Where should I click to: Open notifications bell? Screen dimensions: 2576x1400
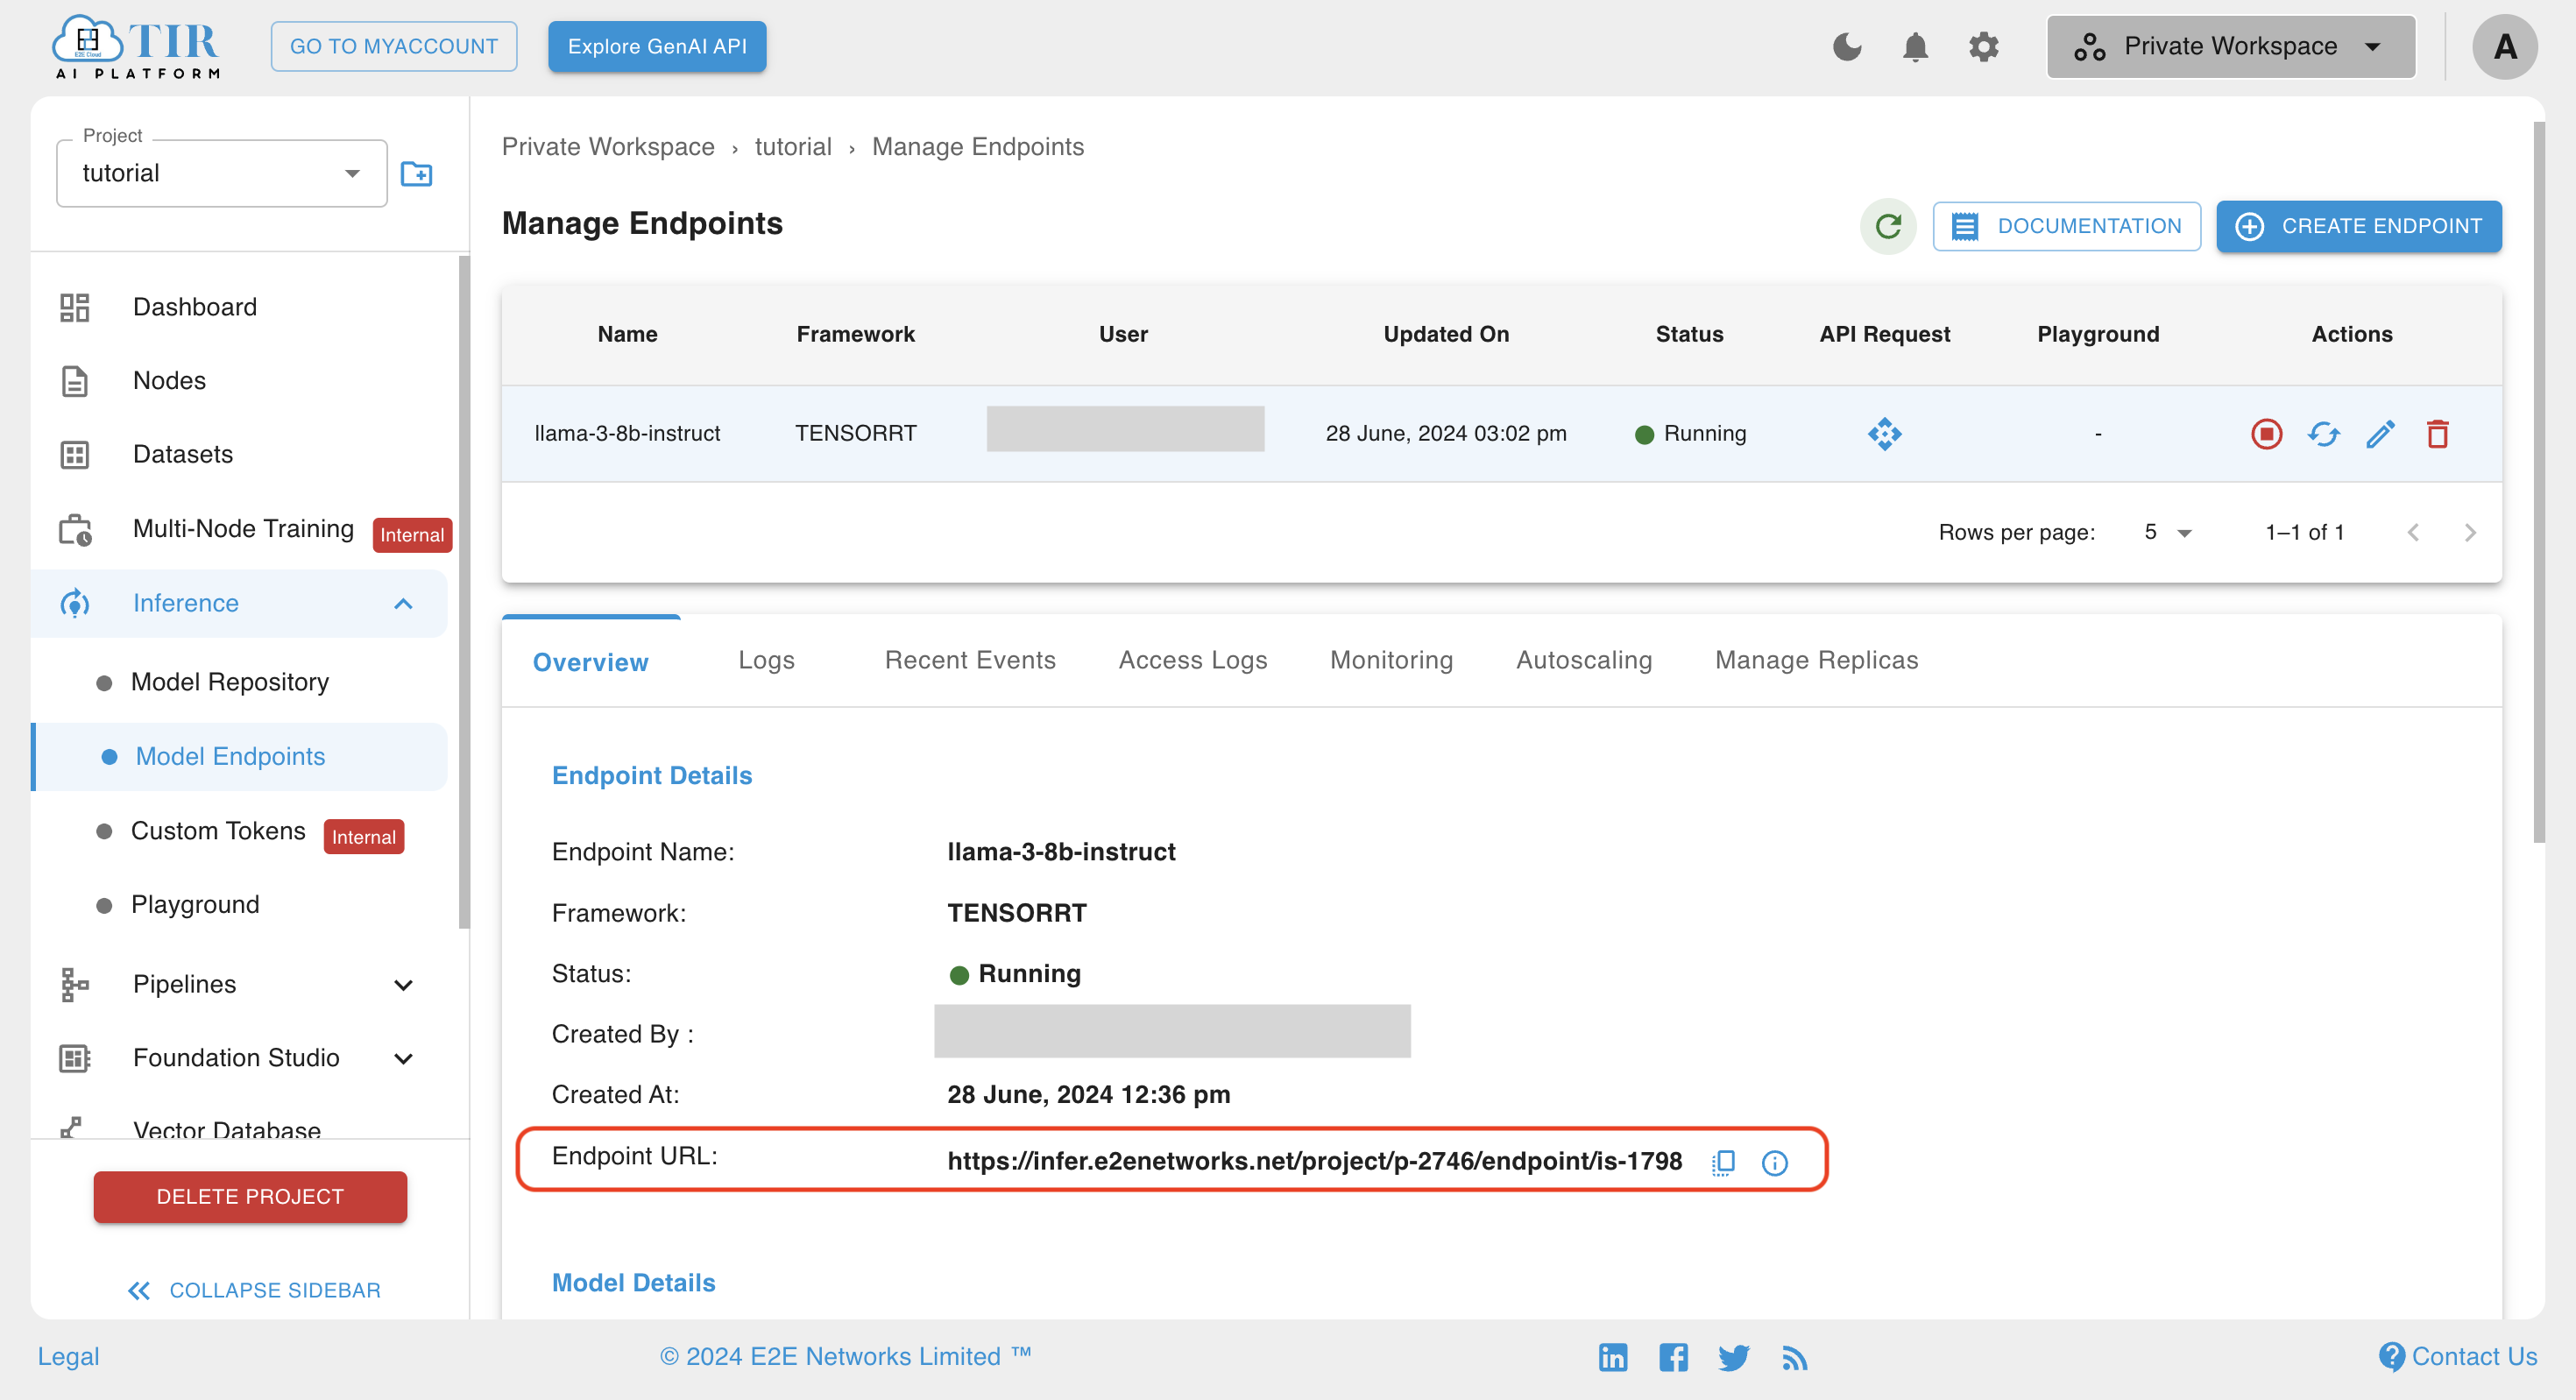[x=1915, y=46]
